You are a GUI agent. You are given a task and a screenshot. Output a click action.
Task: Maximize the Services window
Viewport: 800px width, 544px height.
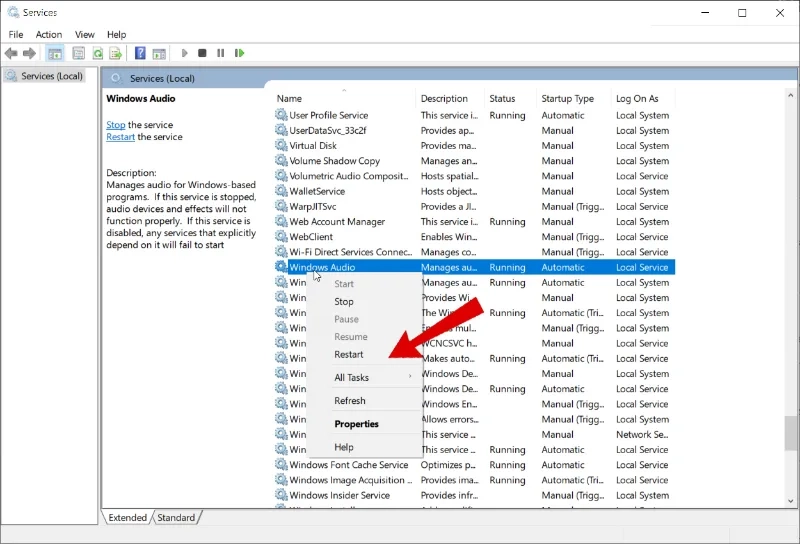pyautogui.click(x=742, y=13)
